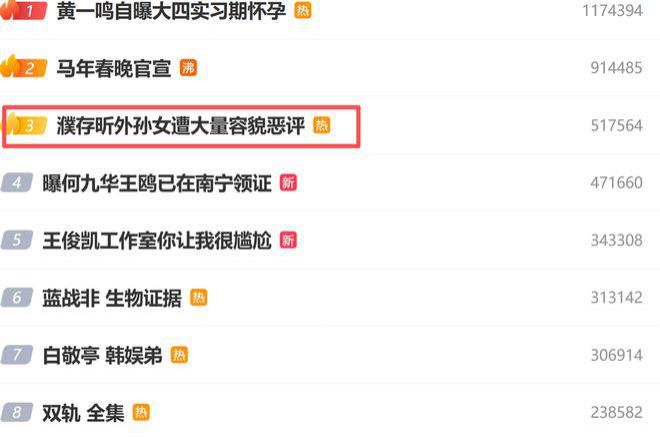Open topic 黄一鸣自曝大四实习期怀孕
Screen dimensions: 660x439
tap(171, 11)
